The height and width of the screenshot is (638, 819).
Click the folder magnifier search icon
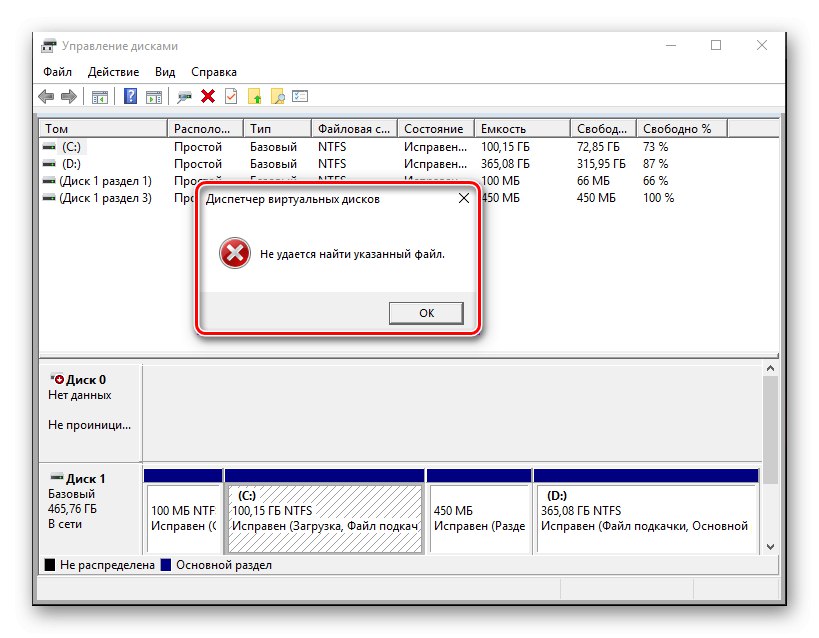[278, 96]
